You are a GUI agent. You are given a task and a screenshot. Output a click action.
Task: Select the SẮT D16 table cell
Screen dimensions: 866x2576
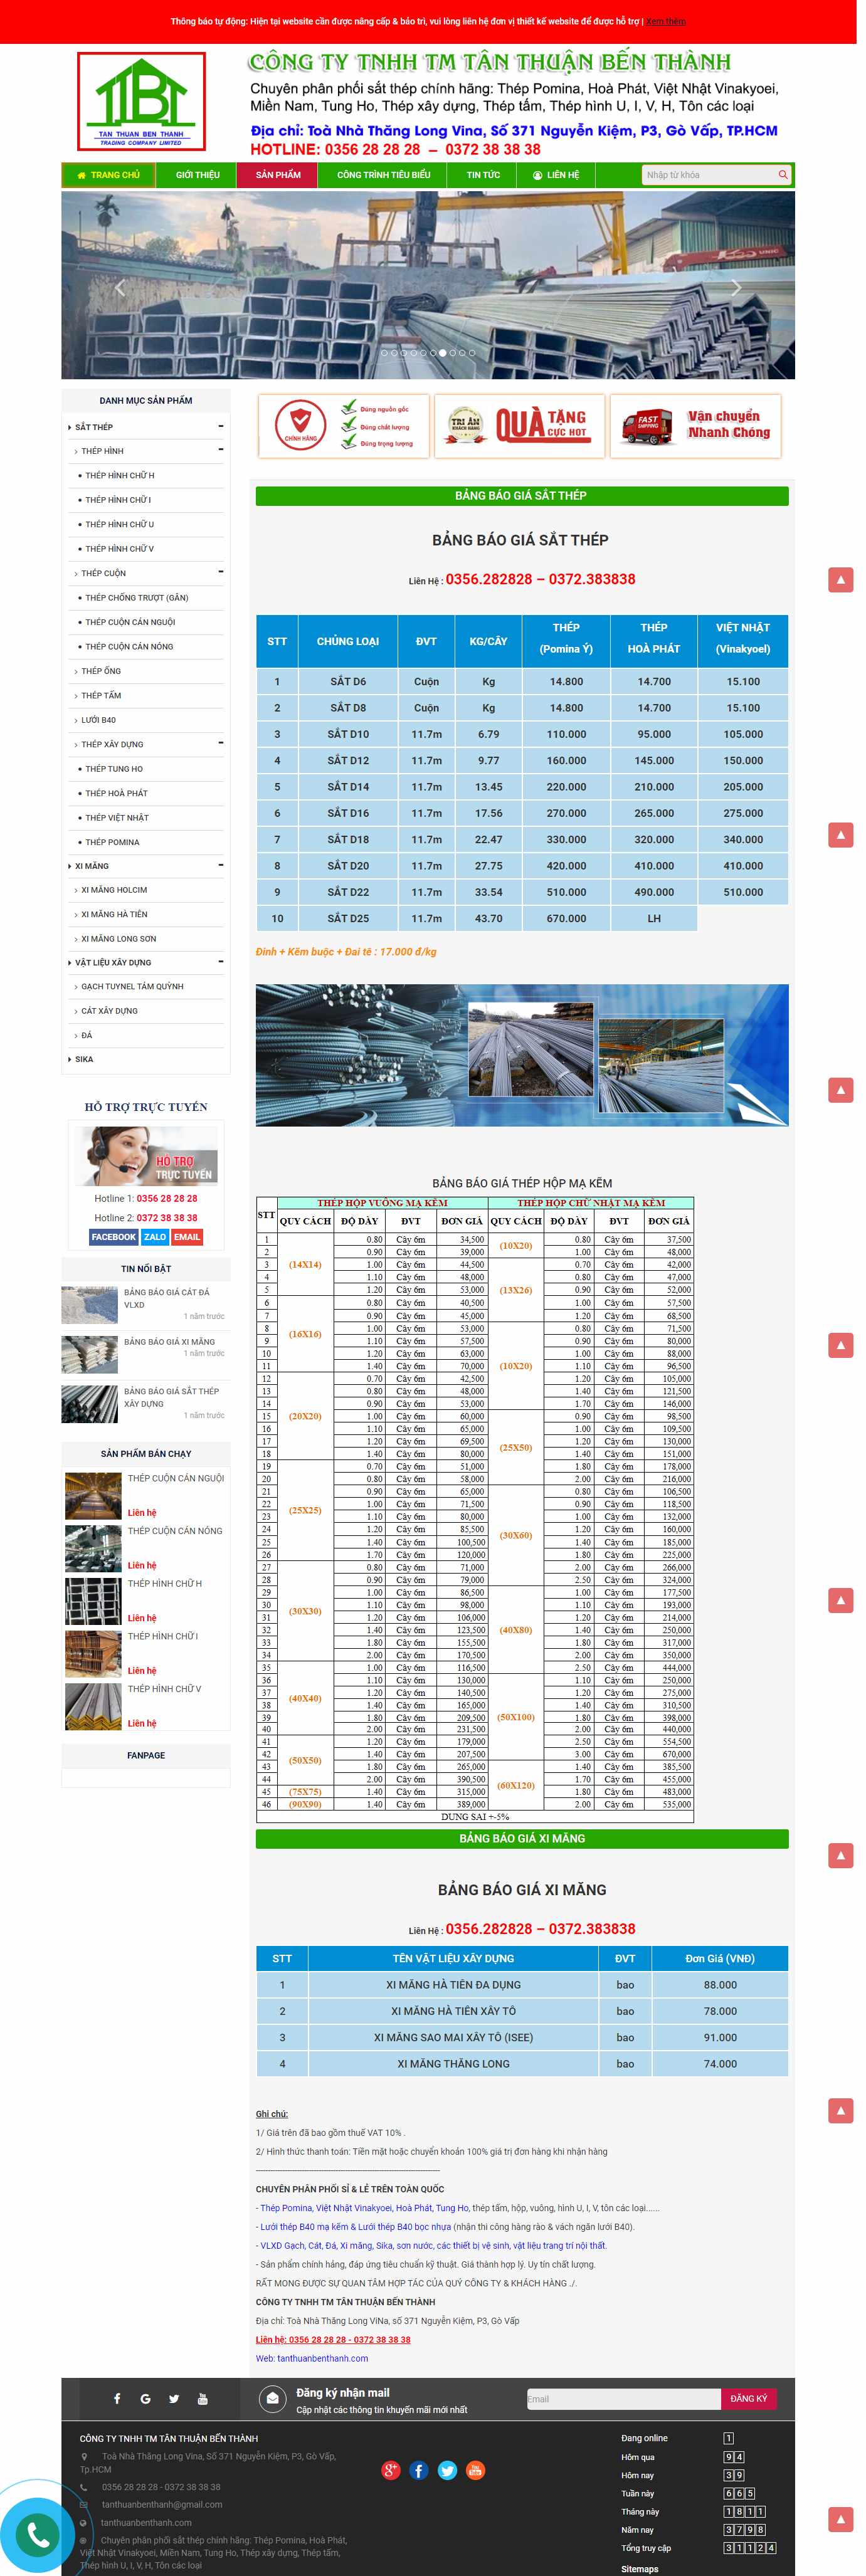coord(348,813)
